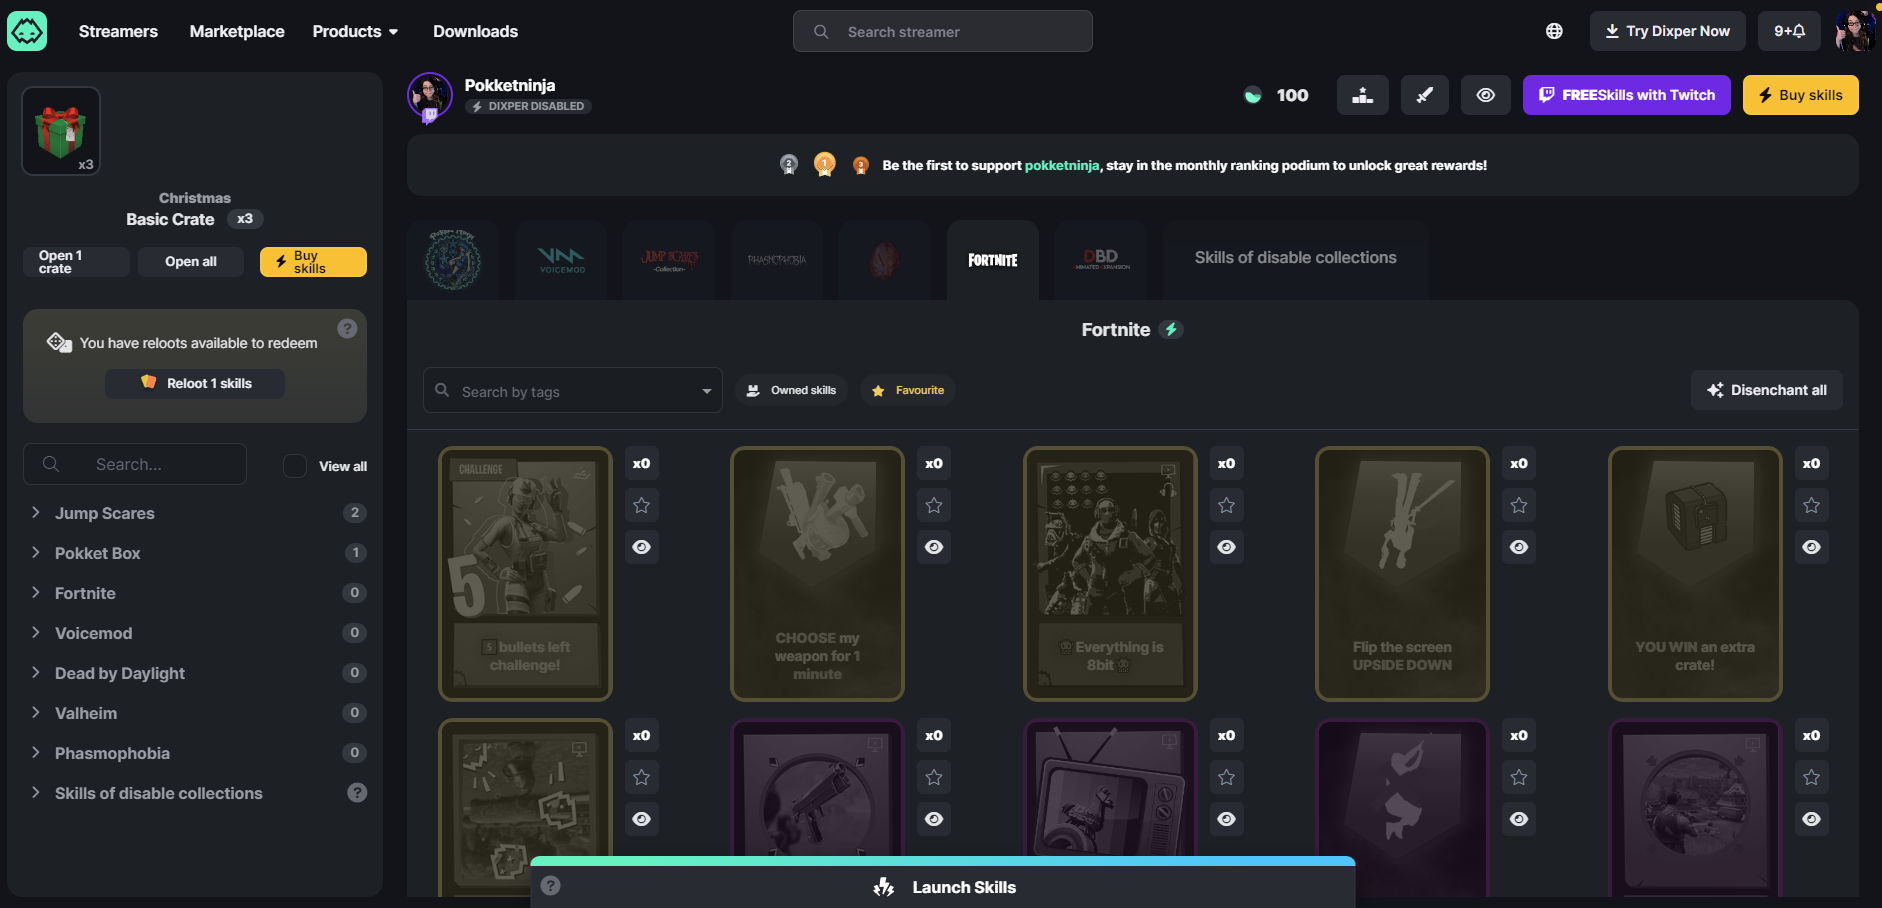Screen dimensions: 1882x908
Task: Switch to the Phasmophobia collection tab
Action: tap(777, 260)
